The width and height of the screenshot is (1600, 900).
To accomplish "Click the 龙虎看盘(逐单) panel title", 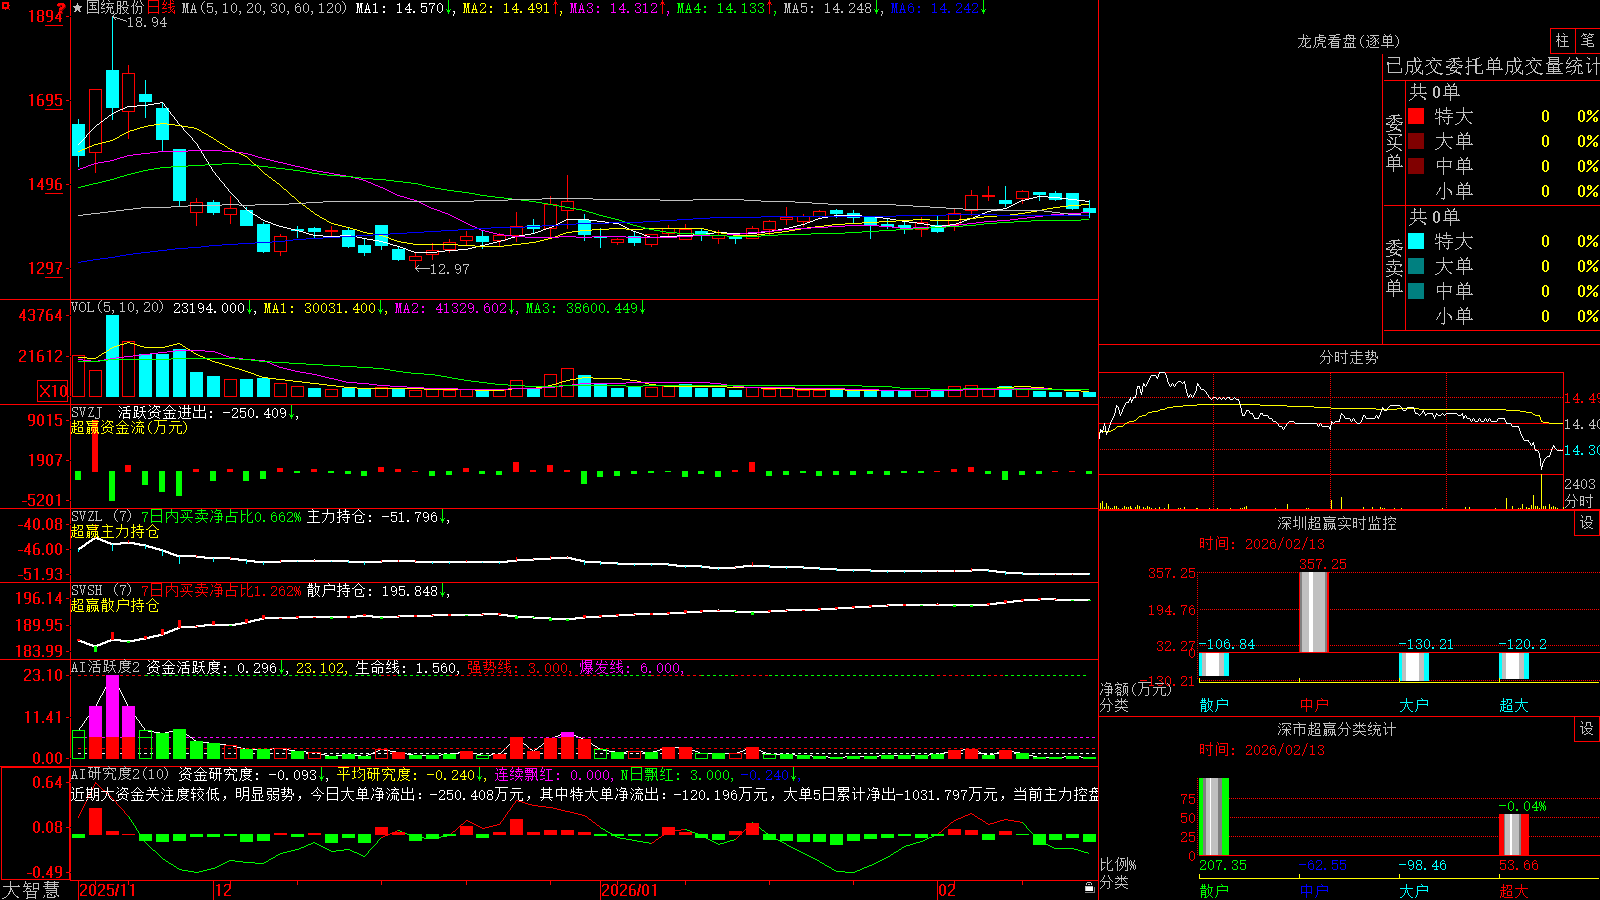I will click(x=1348, y=41).
